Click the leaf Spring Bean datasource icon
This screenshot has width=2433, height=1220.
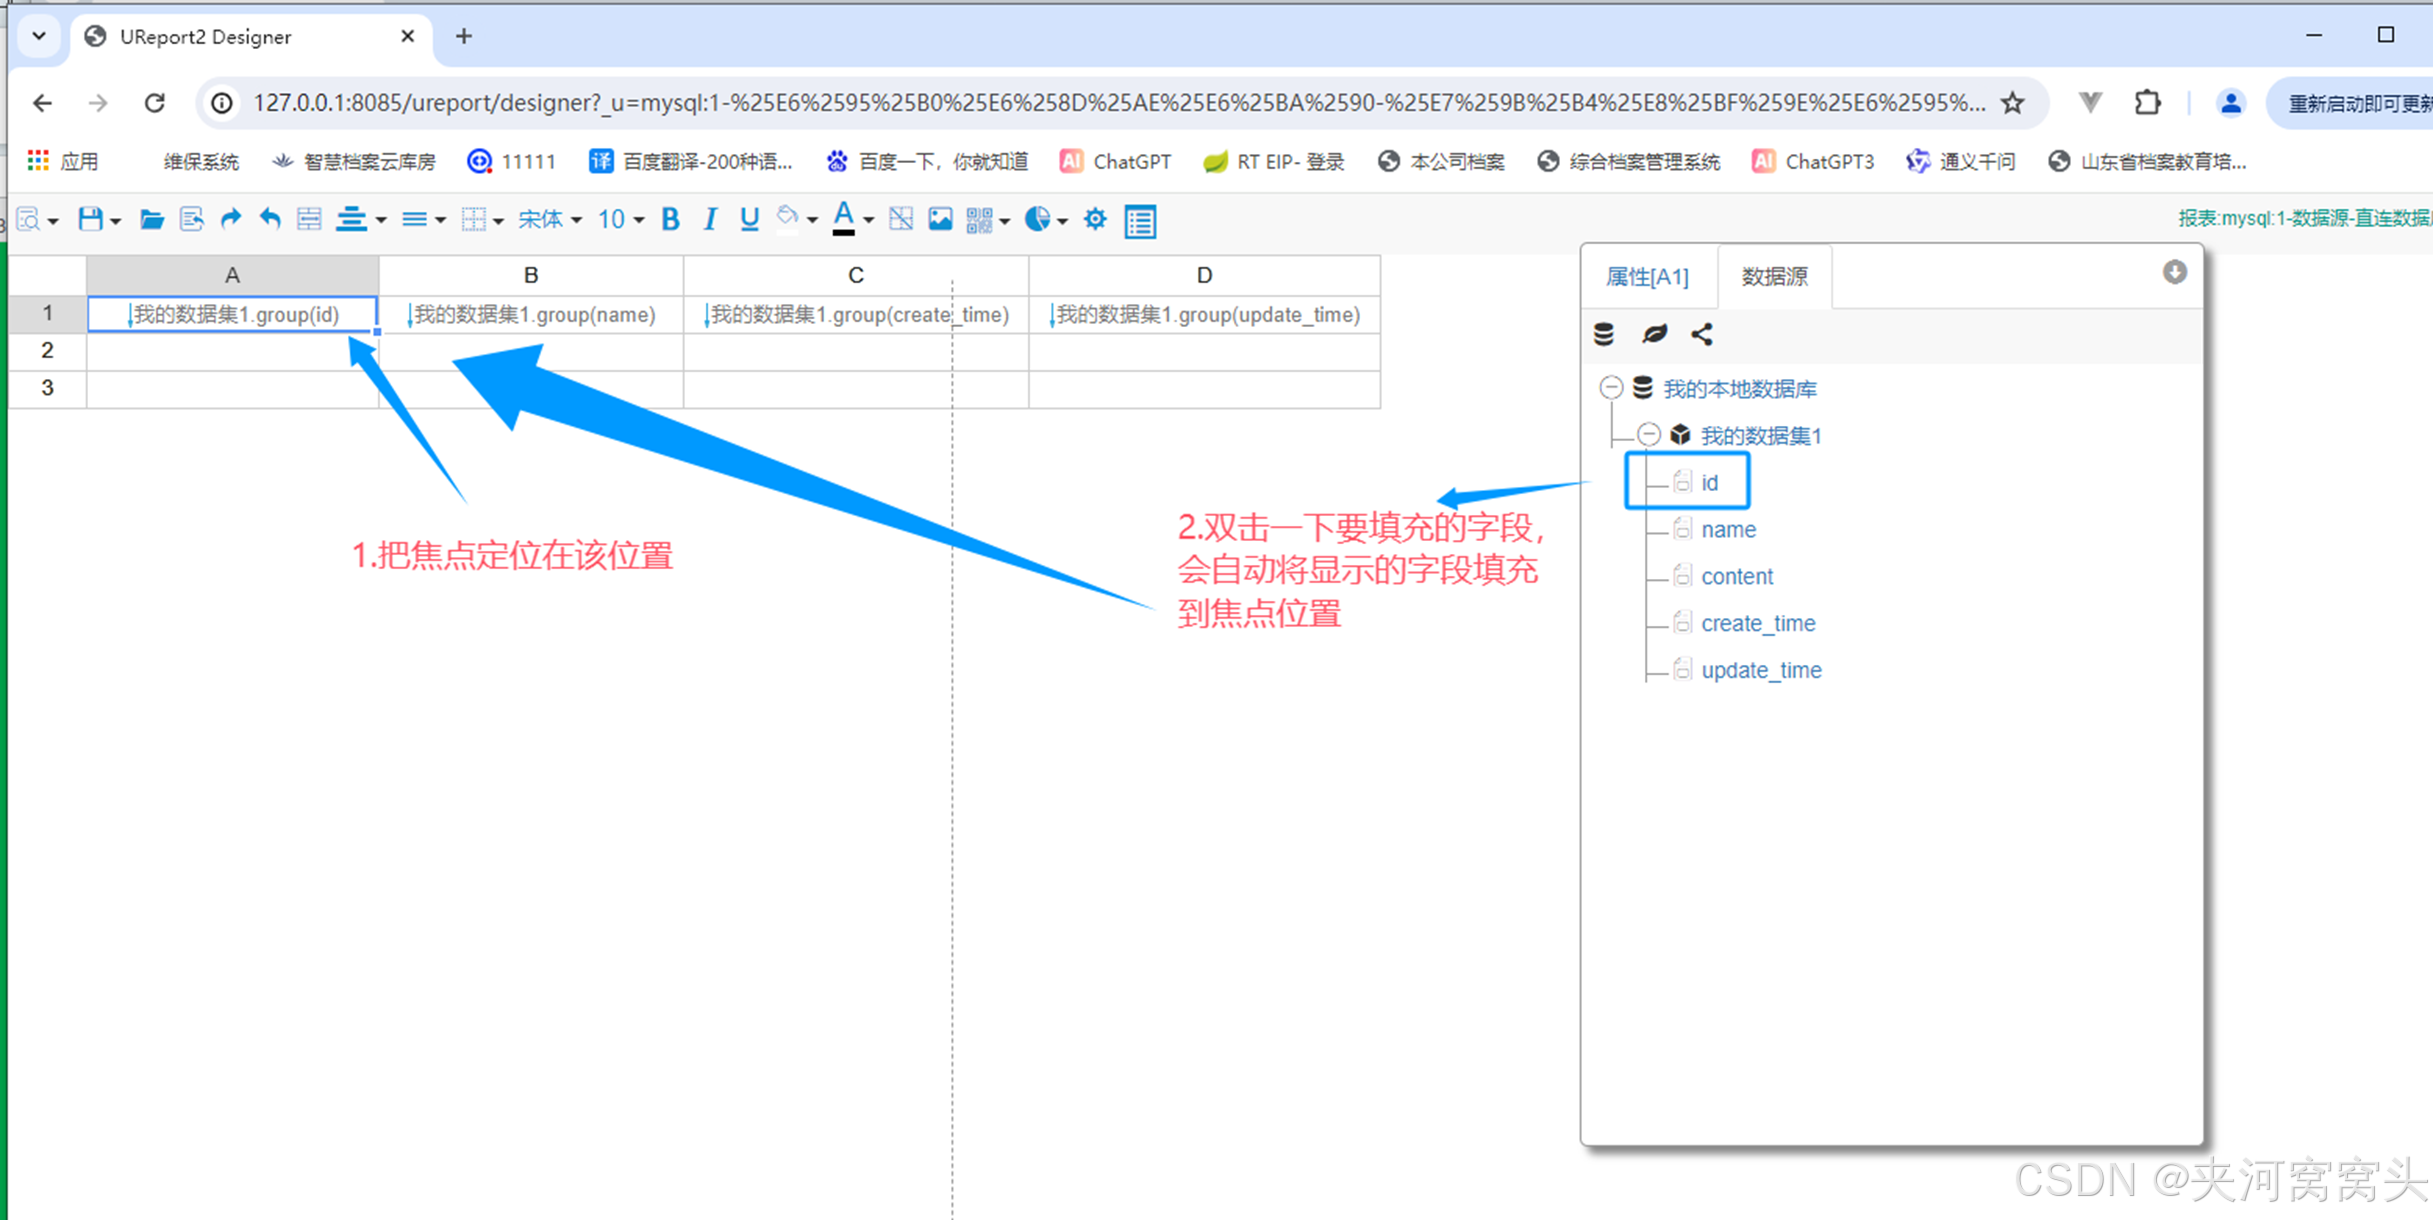coord(1654,334)
